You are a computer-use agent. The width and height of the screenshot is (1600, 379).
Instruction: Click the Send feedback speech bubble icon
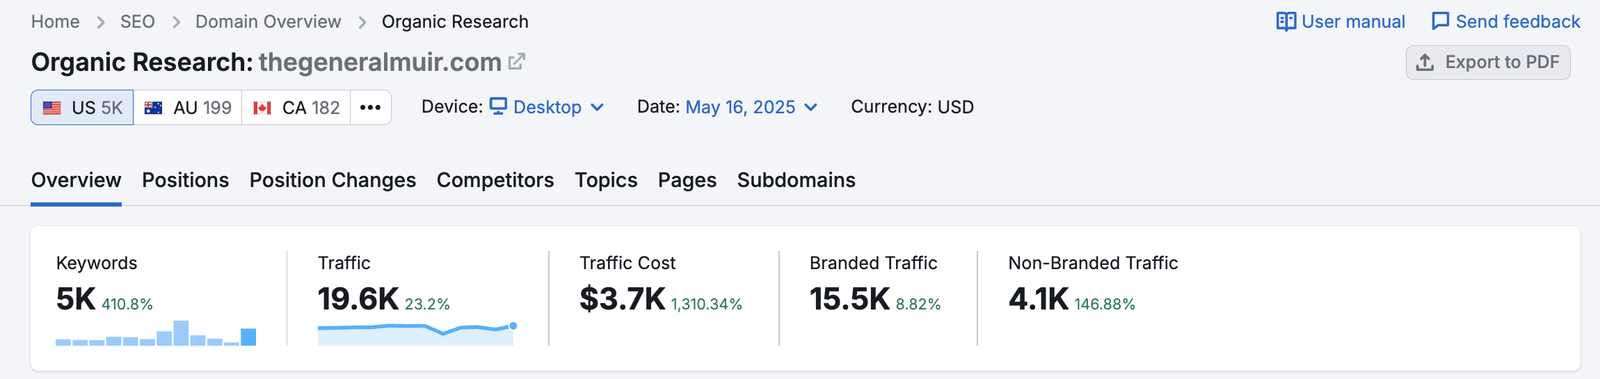pos(1440,22)
